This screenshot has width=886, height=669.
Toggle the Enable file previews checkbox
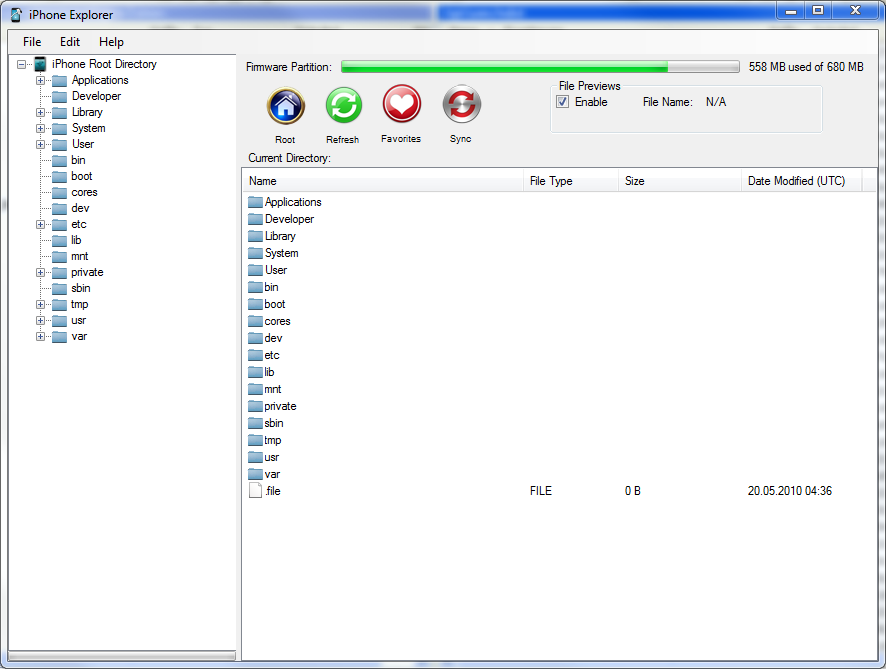tap(563, 102)
